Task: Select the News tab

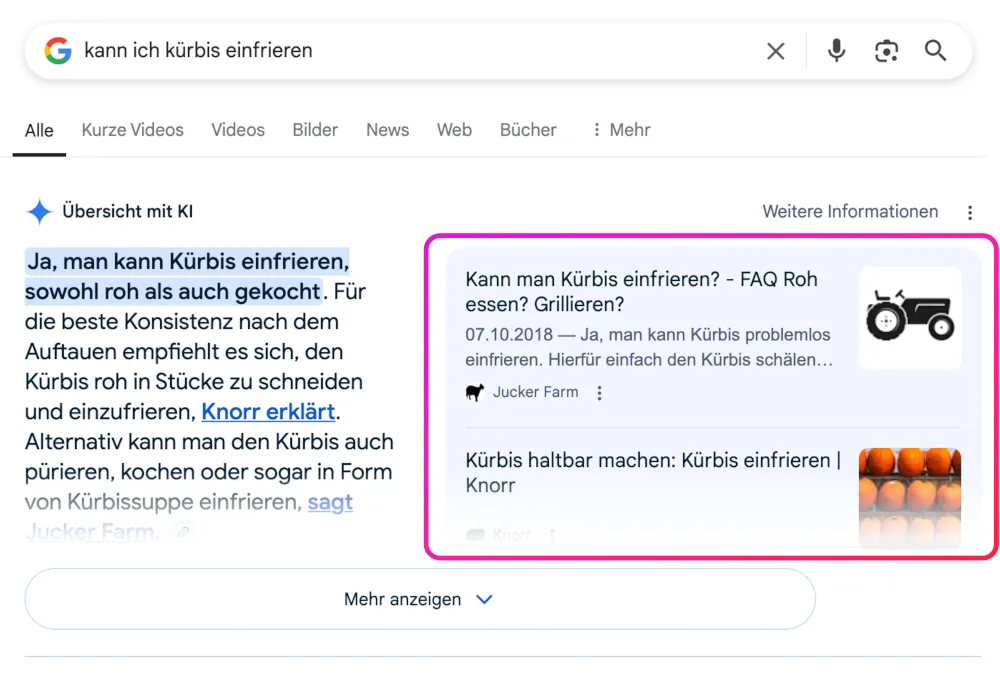Action: pyautogui.click(x=387, y=130)
